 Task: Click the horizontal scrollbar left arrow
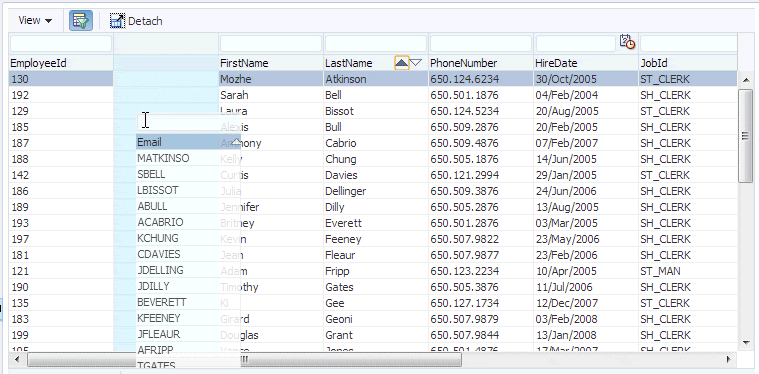click(x=17, y=359)
